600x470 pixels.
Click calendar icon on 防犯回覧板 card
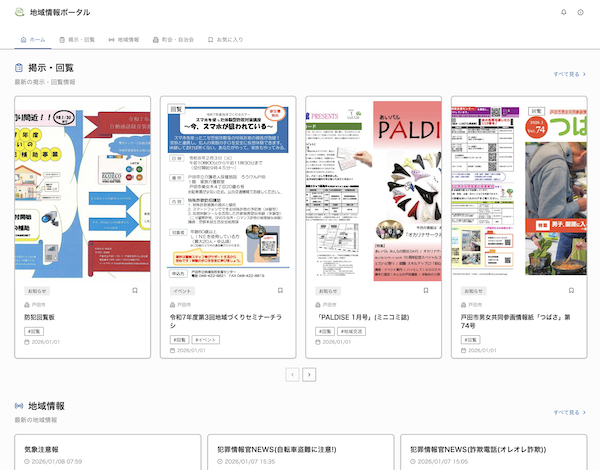pos(27,342)
